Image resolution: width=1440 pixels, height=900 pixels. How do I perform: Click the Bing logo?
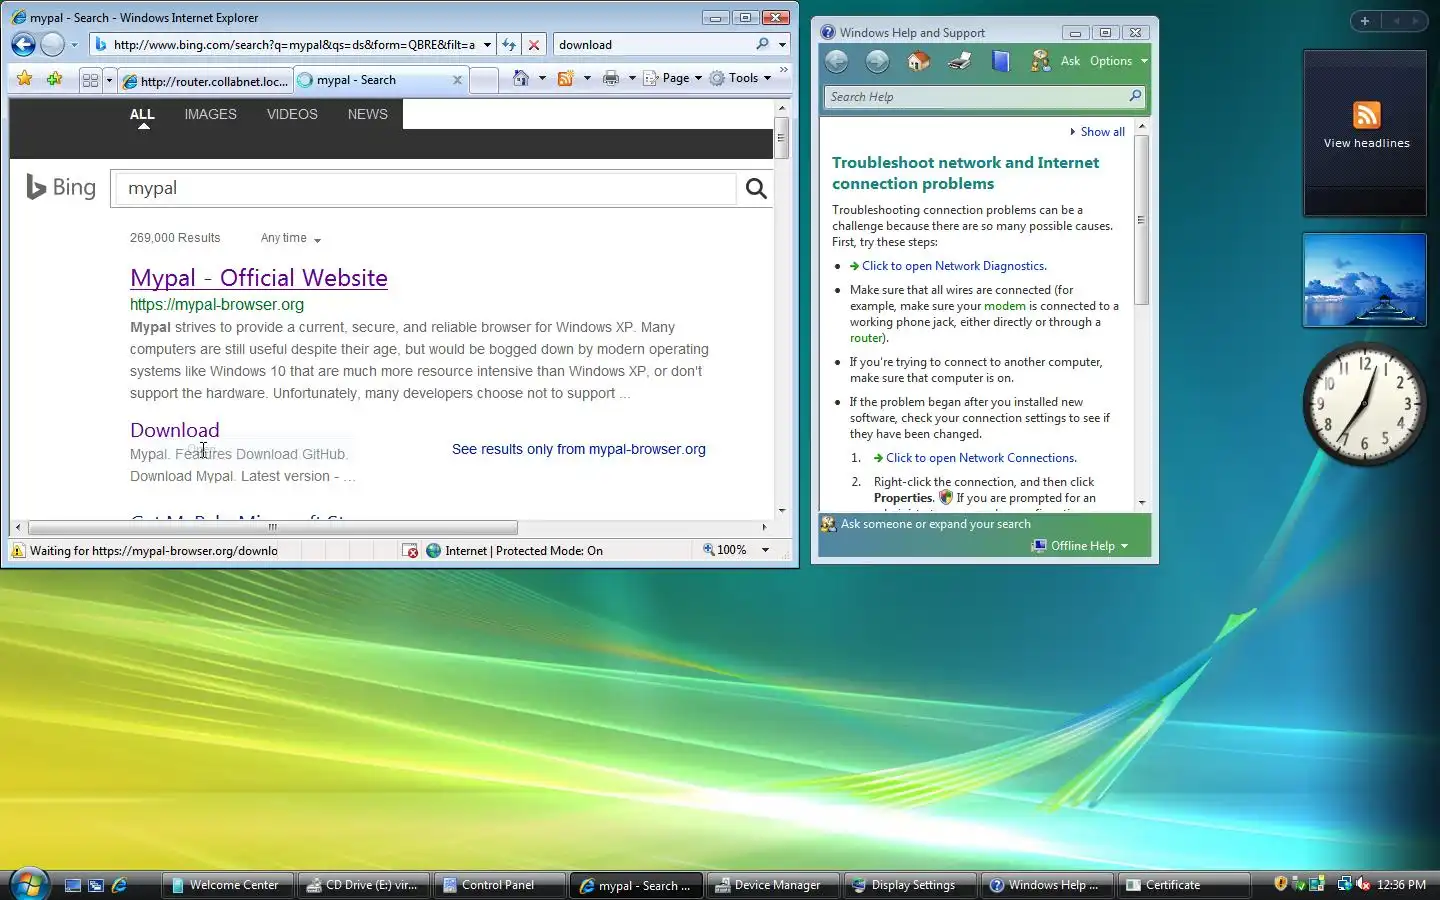(x=61, y=187)
